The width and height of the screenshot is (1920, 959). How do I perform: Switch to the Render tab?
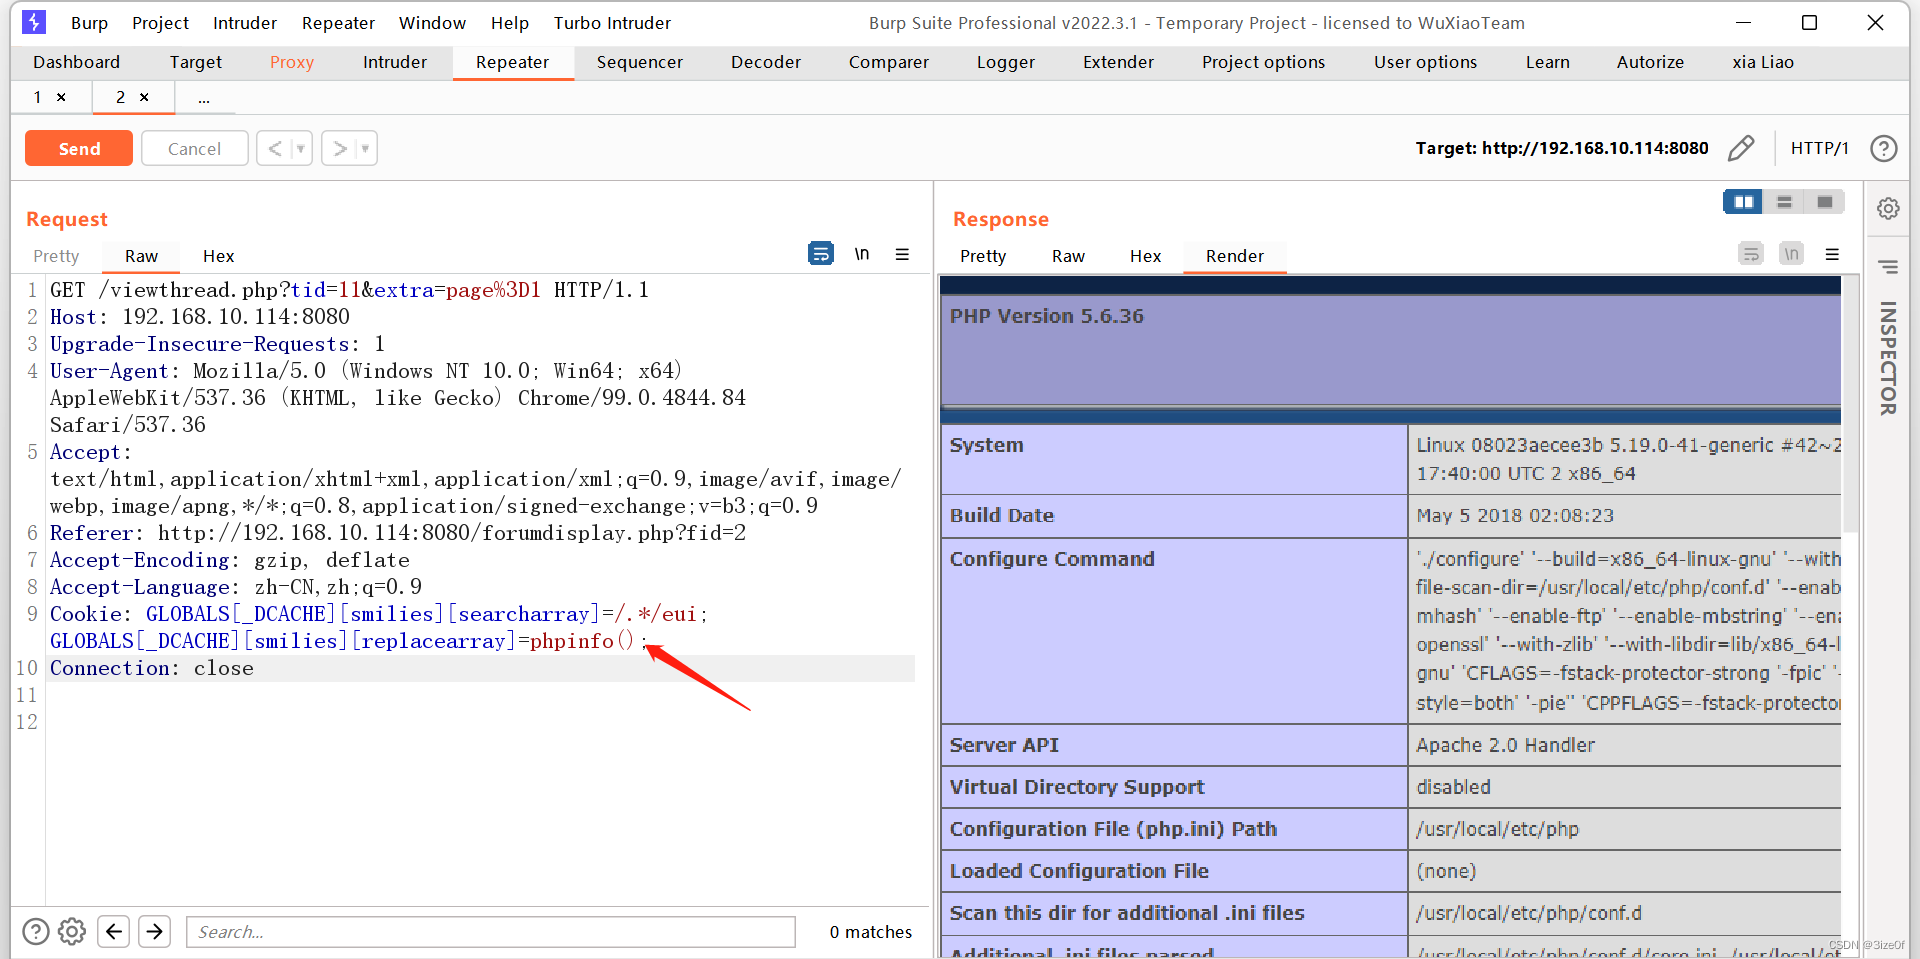coord(1234,256)
